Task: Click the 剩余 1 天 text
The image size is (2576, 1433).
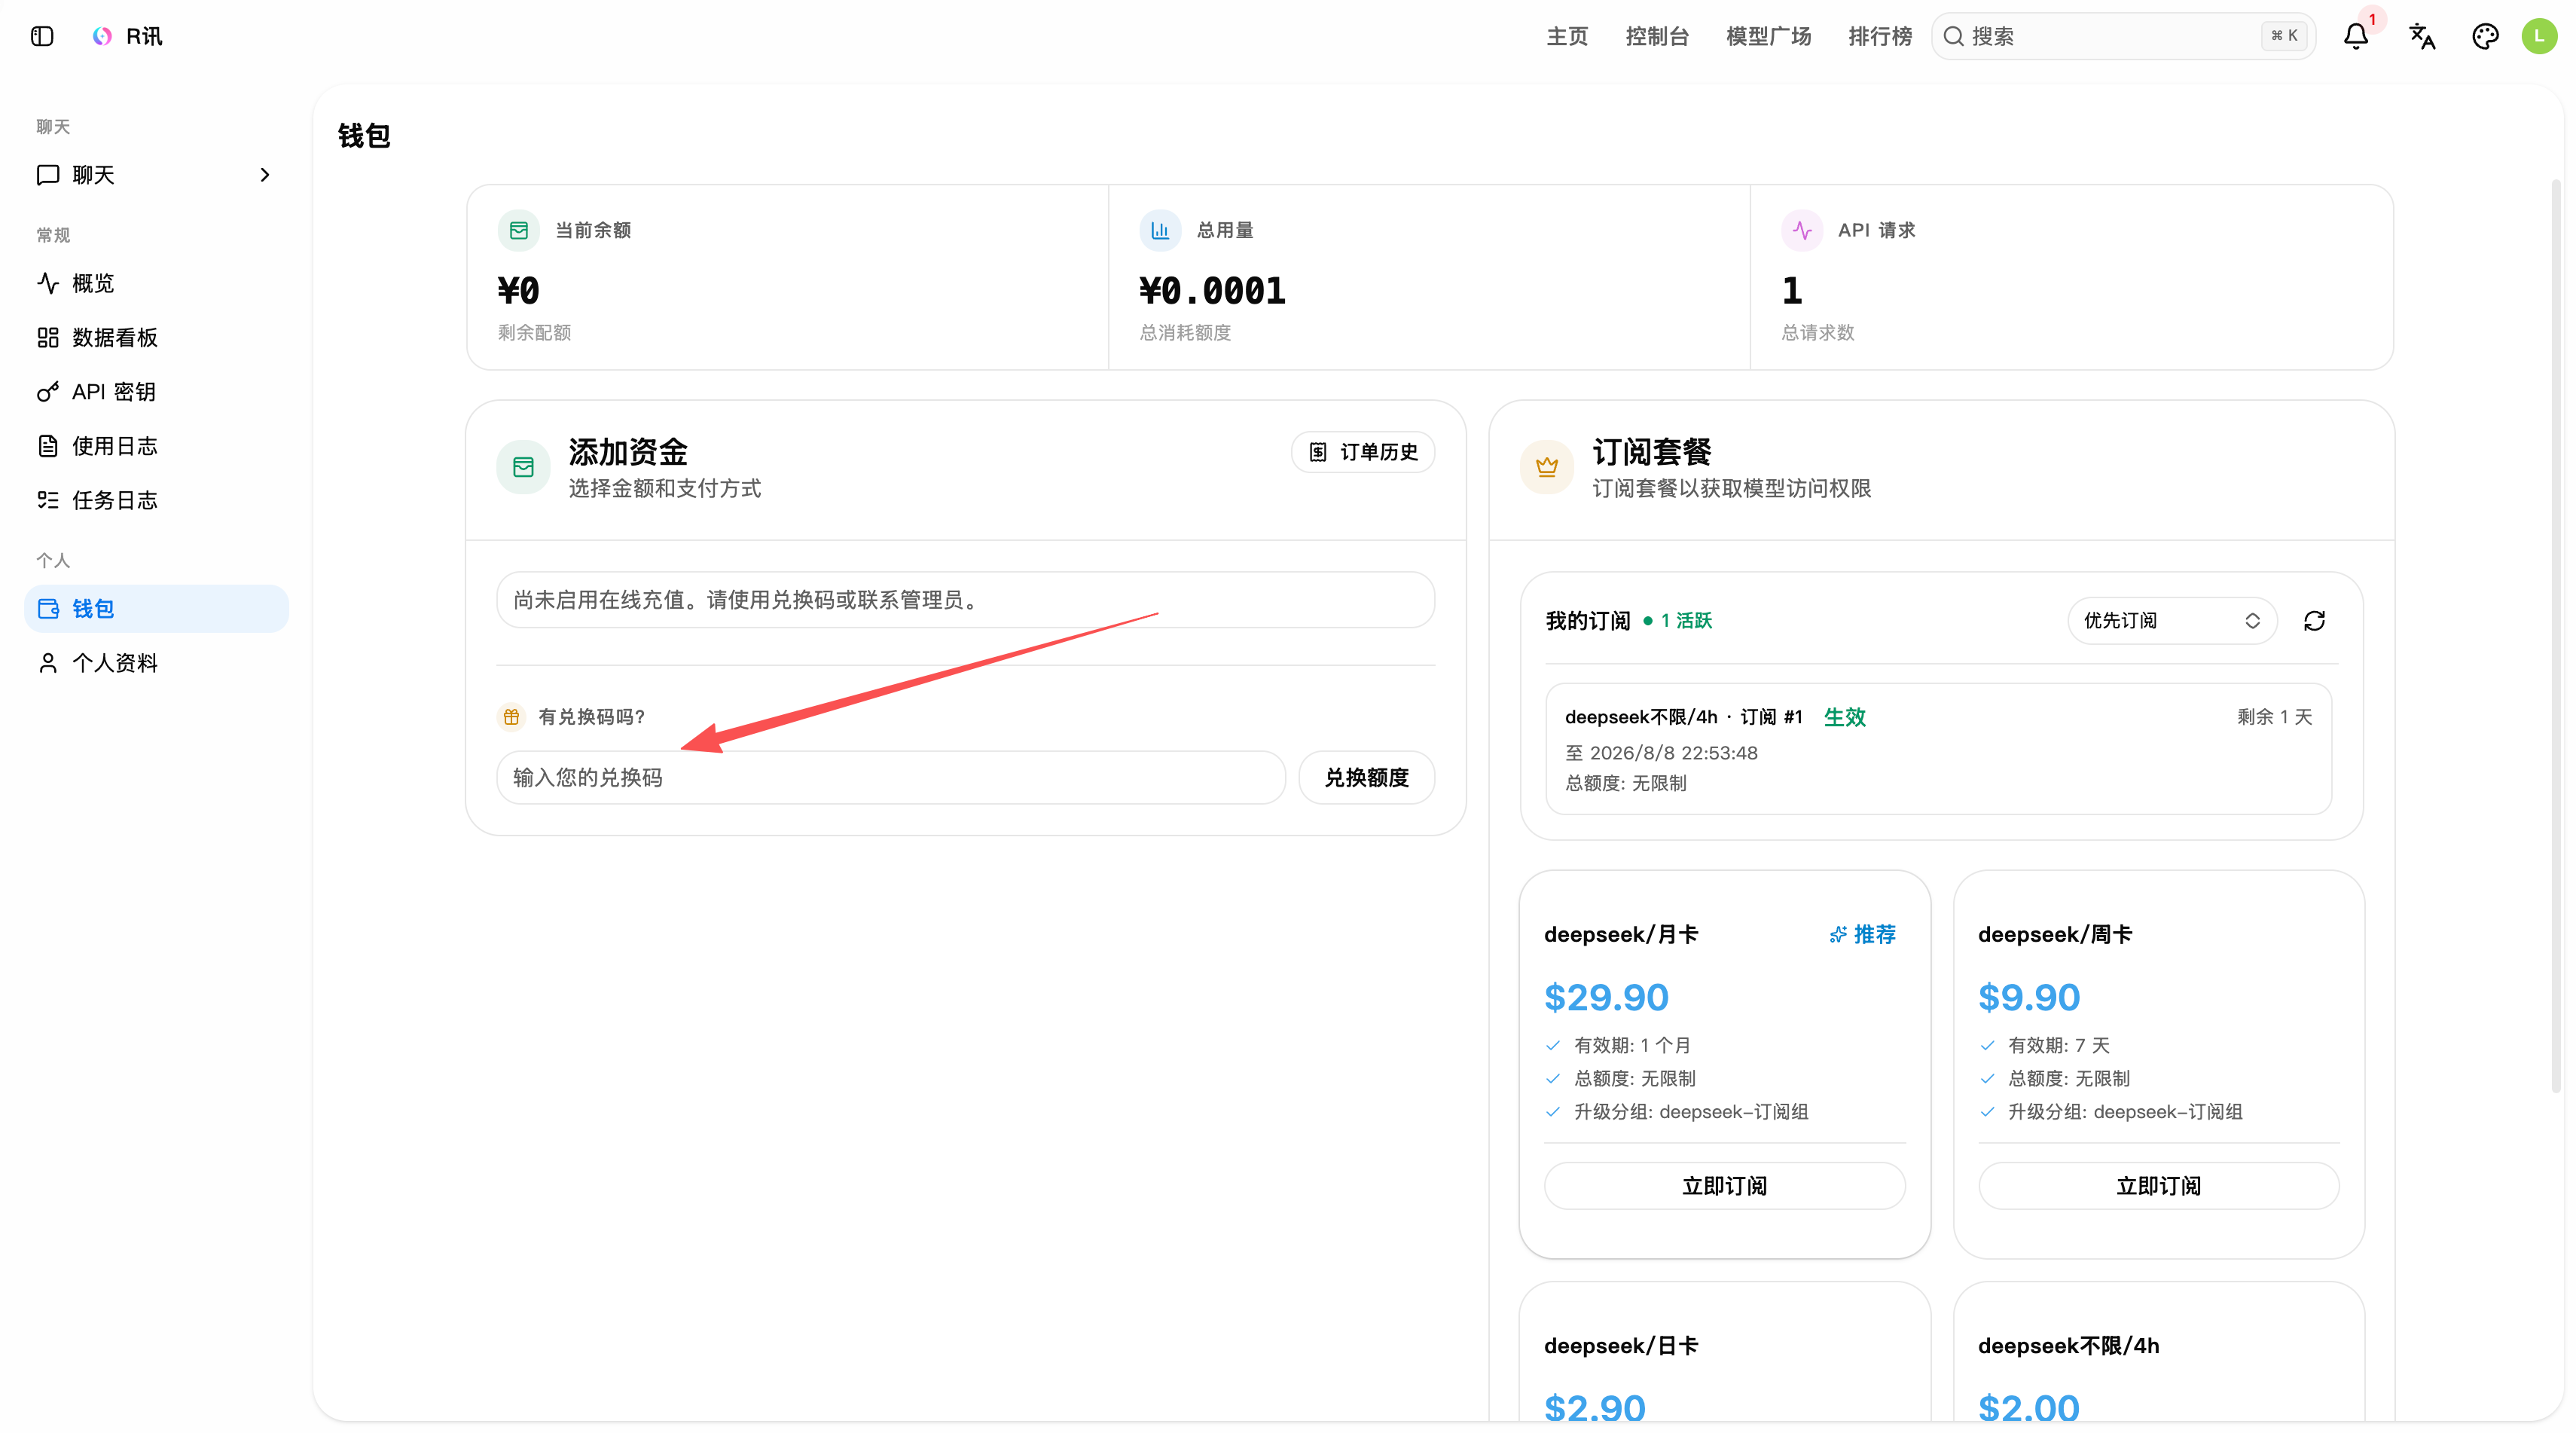Action: [2274, 717]
